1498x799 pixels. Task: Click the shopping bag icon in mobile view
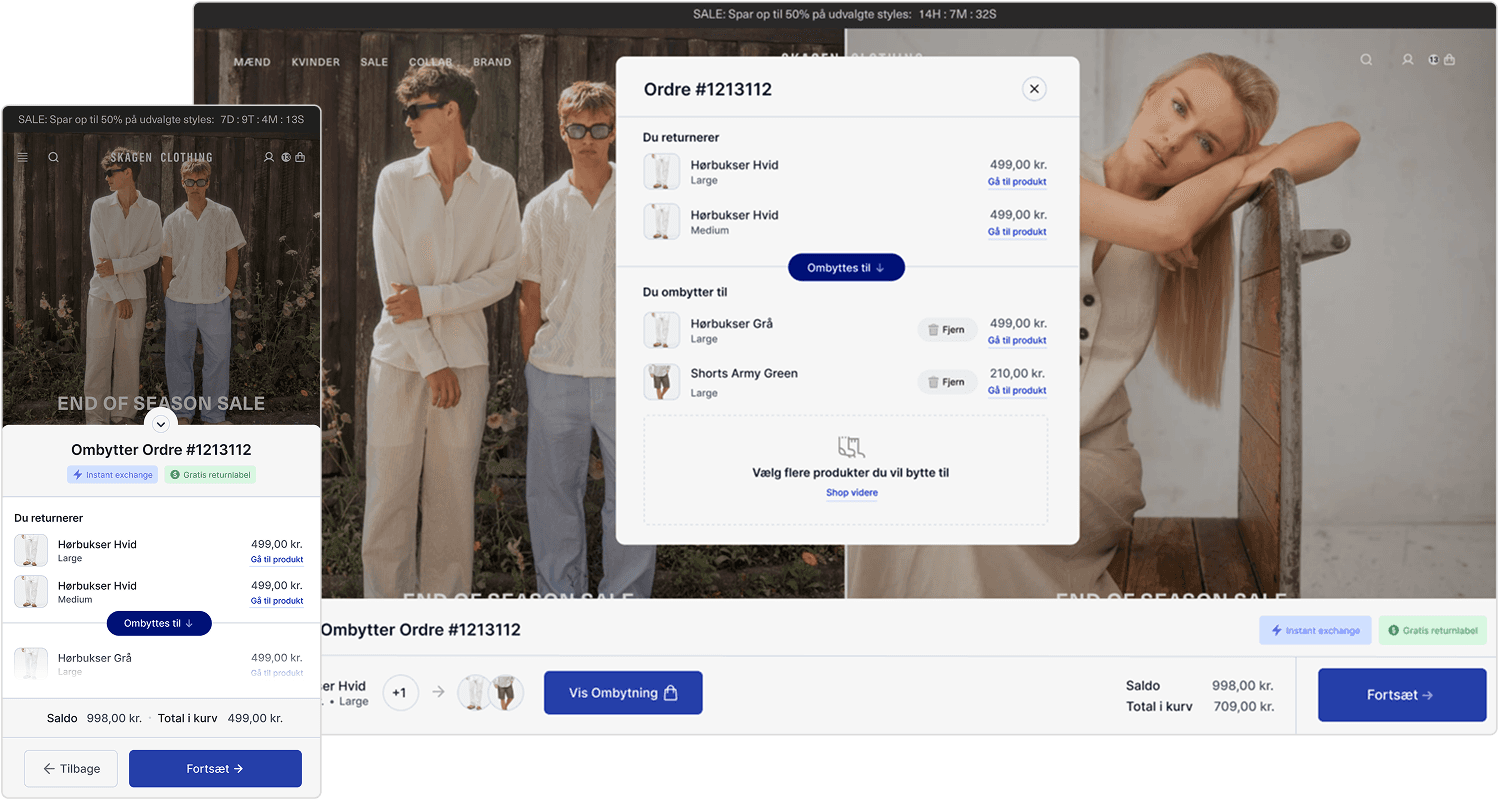(x=300, y=157)
